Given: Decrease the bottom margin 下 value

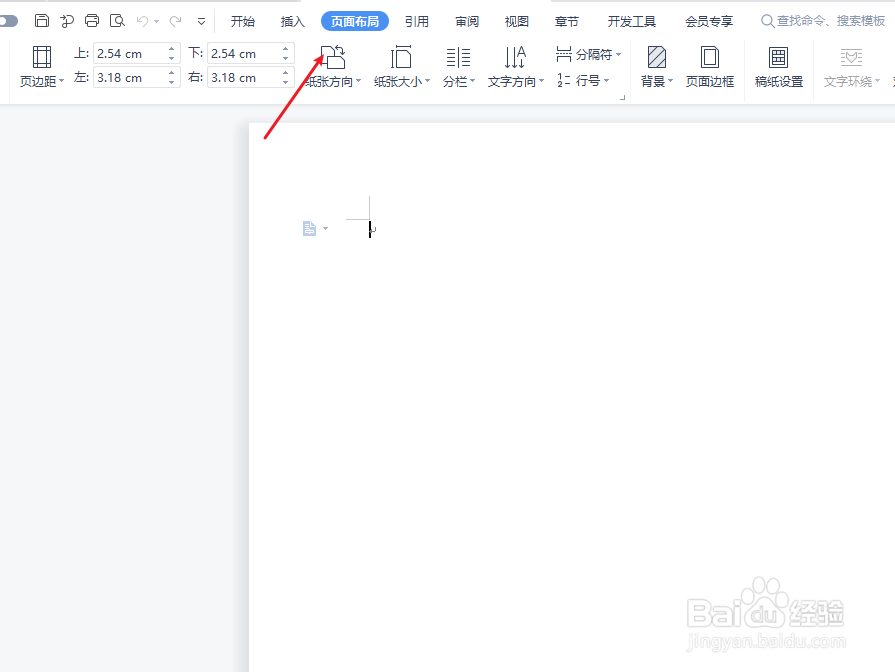Looking at the screenshot, I should (285, 58).
